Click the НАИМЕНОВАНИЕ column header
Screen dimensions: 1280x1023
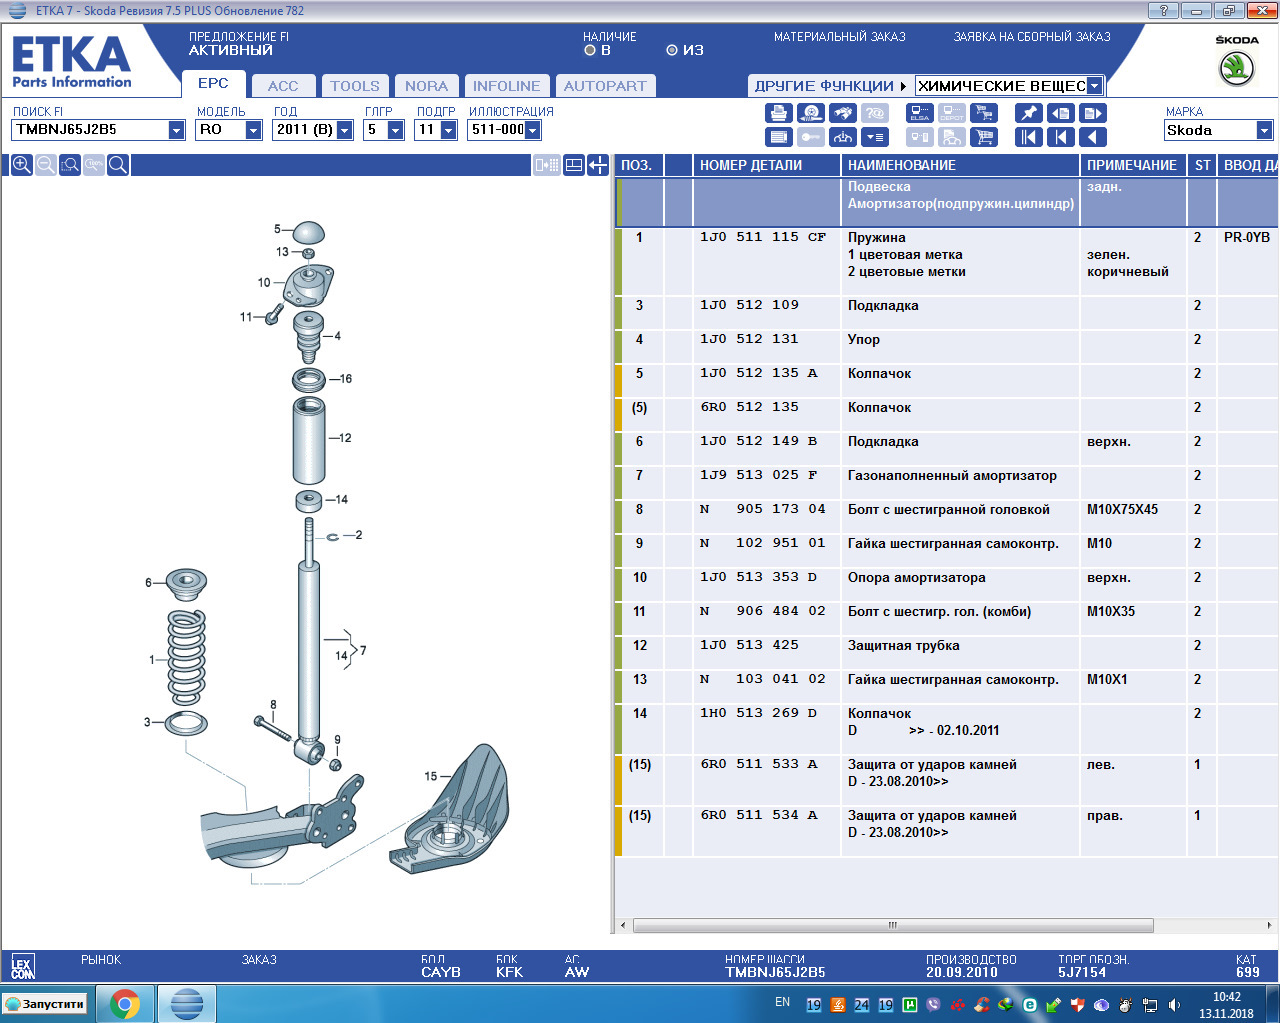(x=960, y=165)
